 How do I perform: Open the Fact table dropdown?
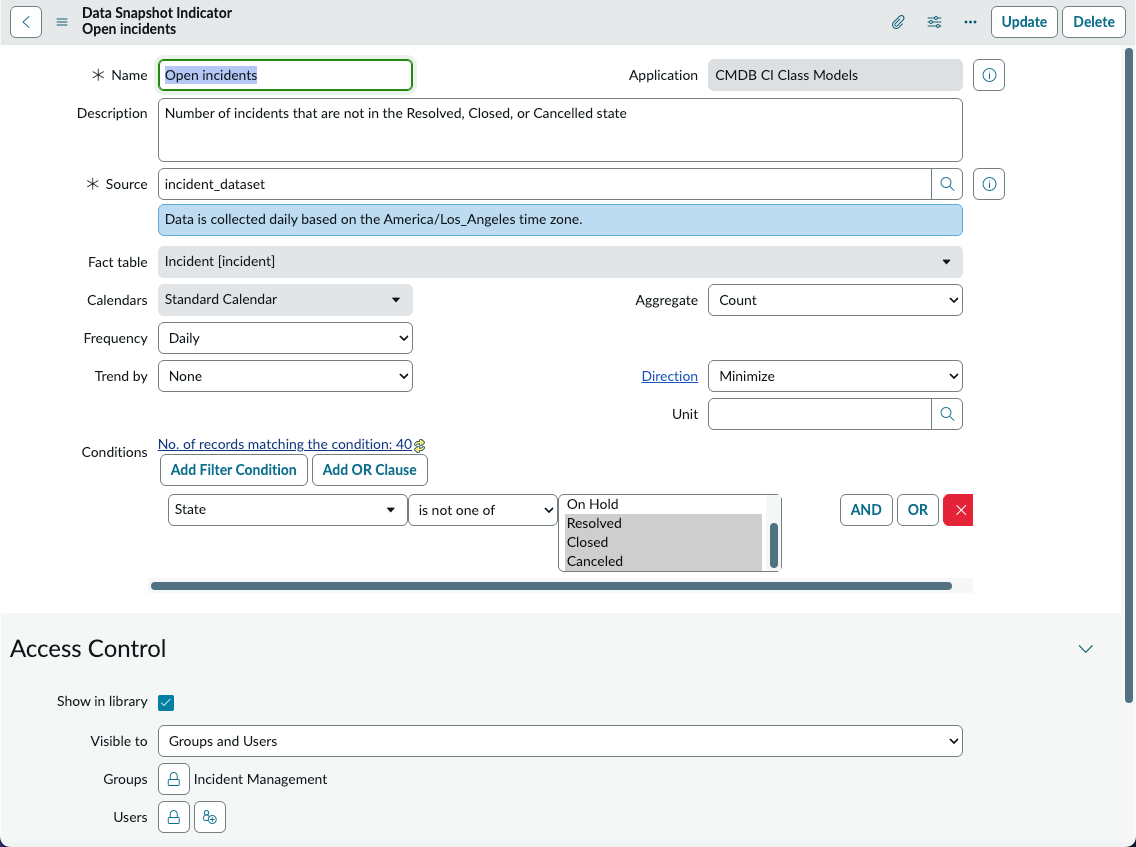(x=560, y=262)
